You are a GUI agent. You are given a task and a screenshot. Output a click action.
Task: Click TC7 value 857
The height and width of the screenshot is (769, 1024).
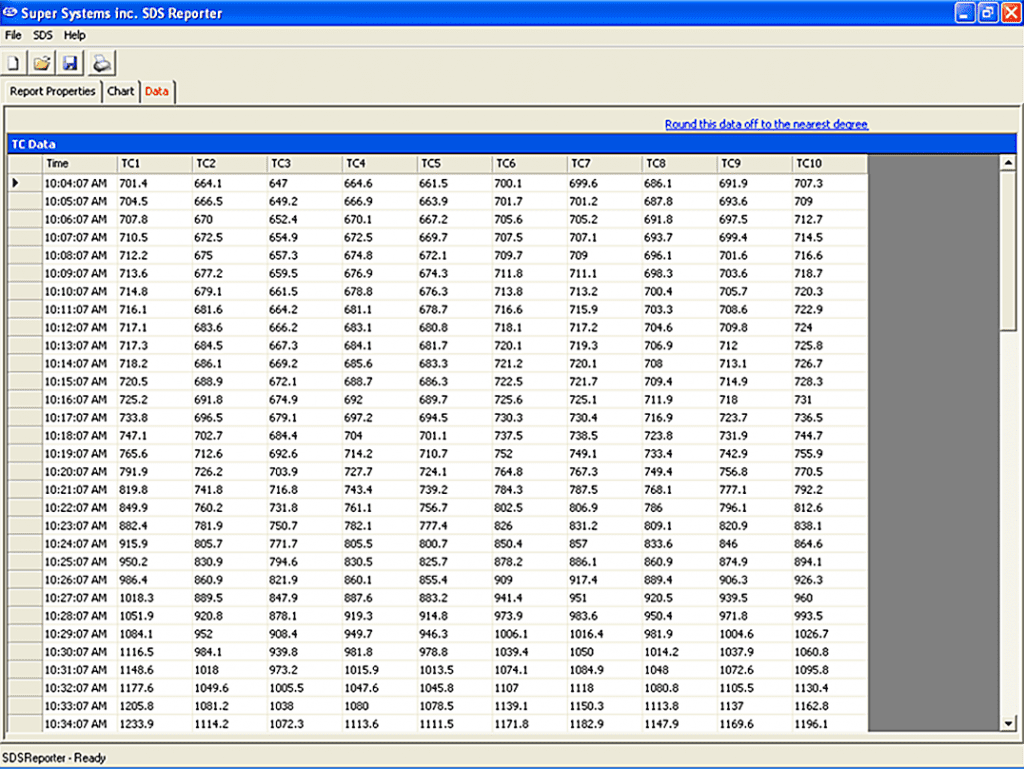tap(579, 544)
